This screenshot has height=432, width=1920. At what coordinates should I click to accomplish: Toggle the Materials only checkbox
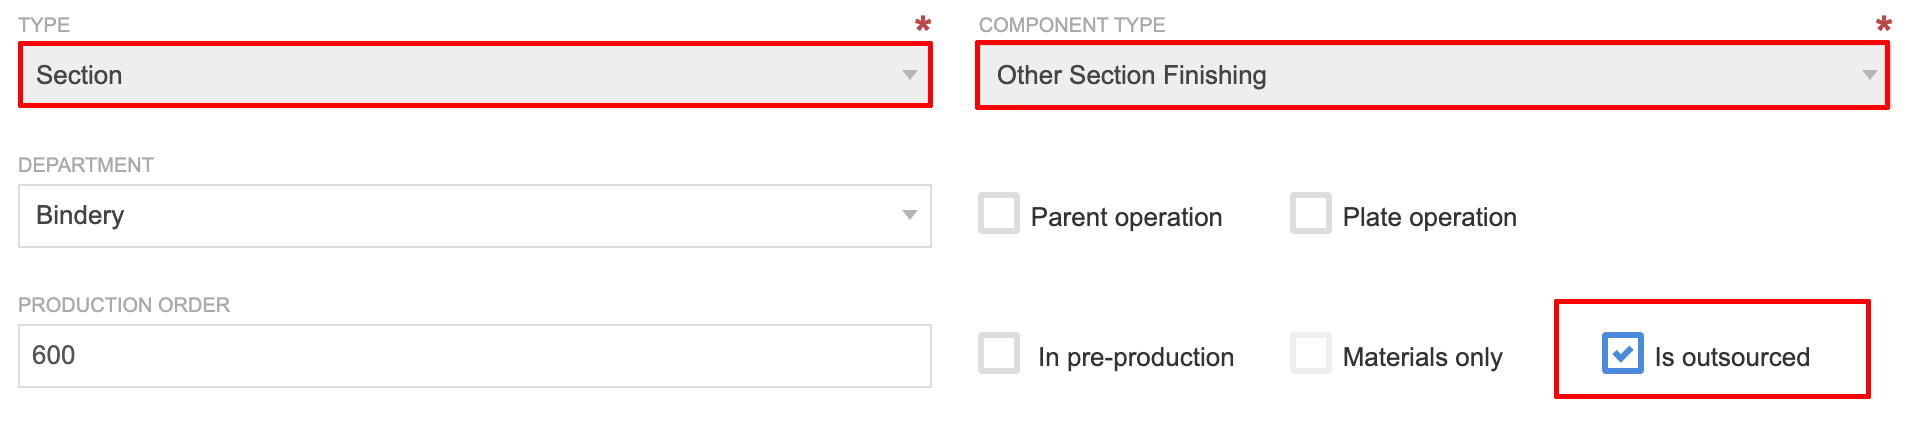(x=1310, y=353)
